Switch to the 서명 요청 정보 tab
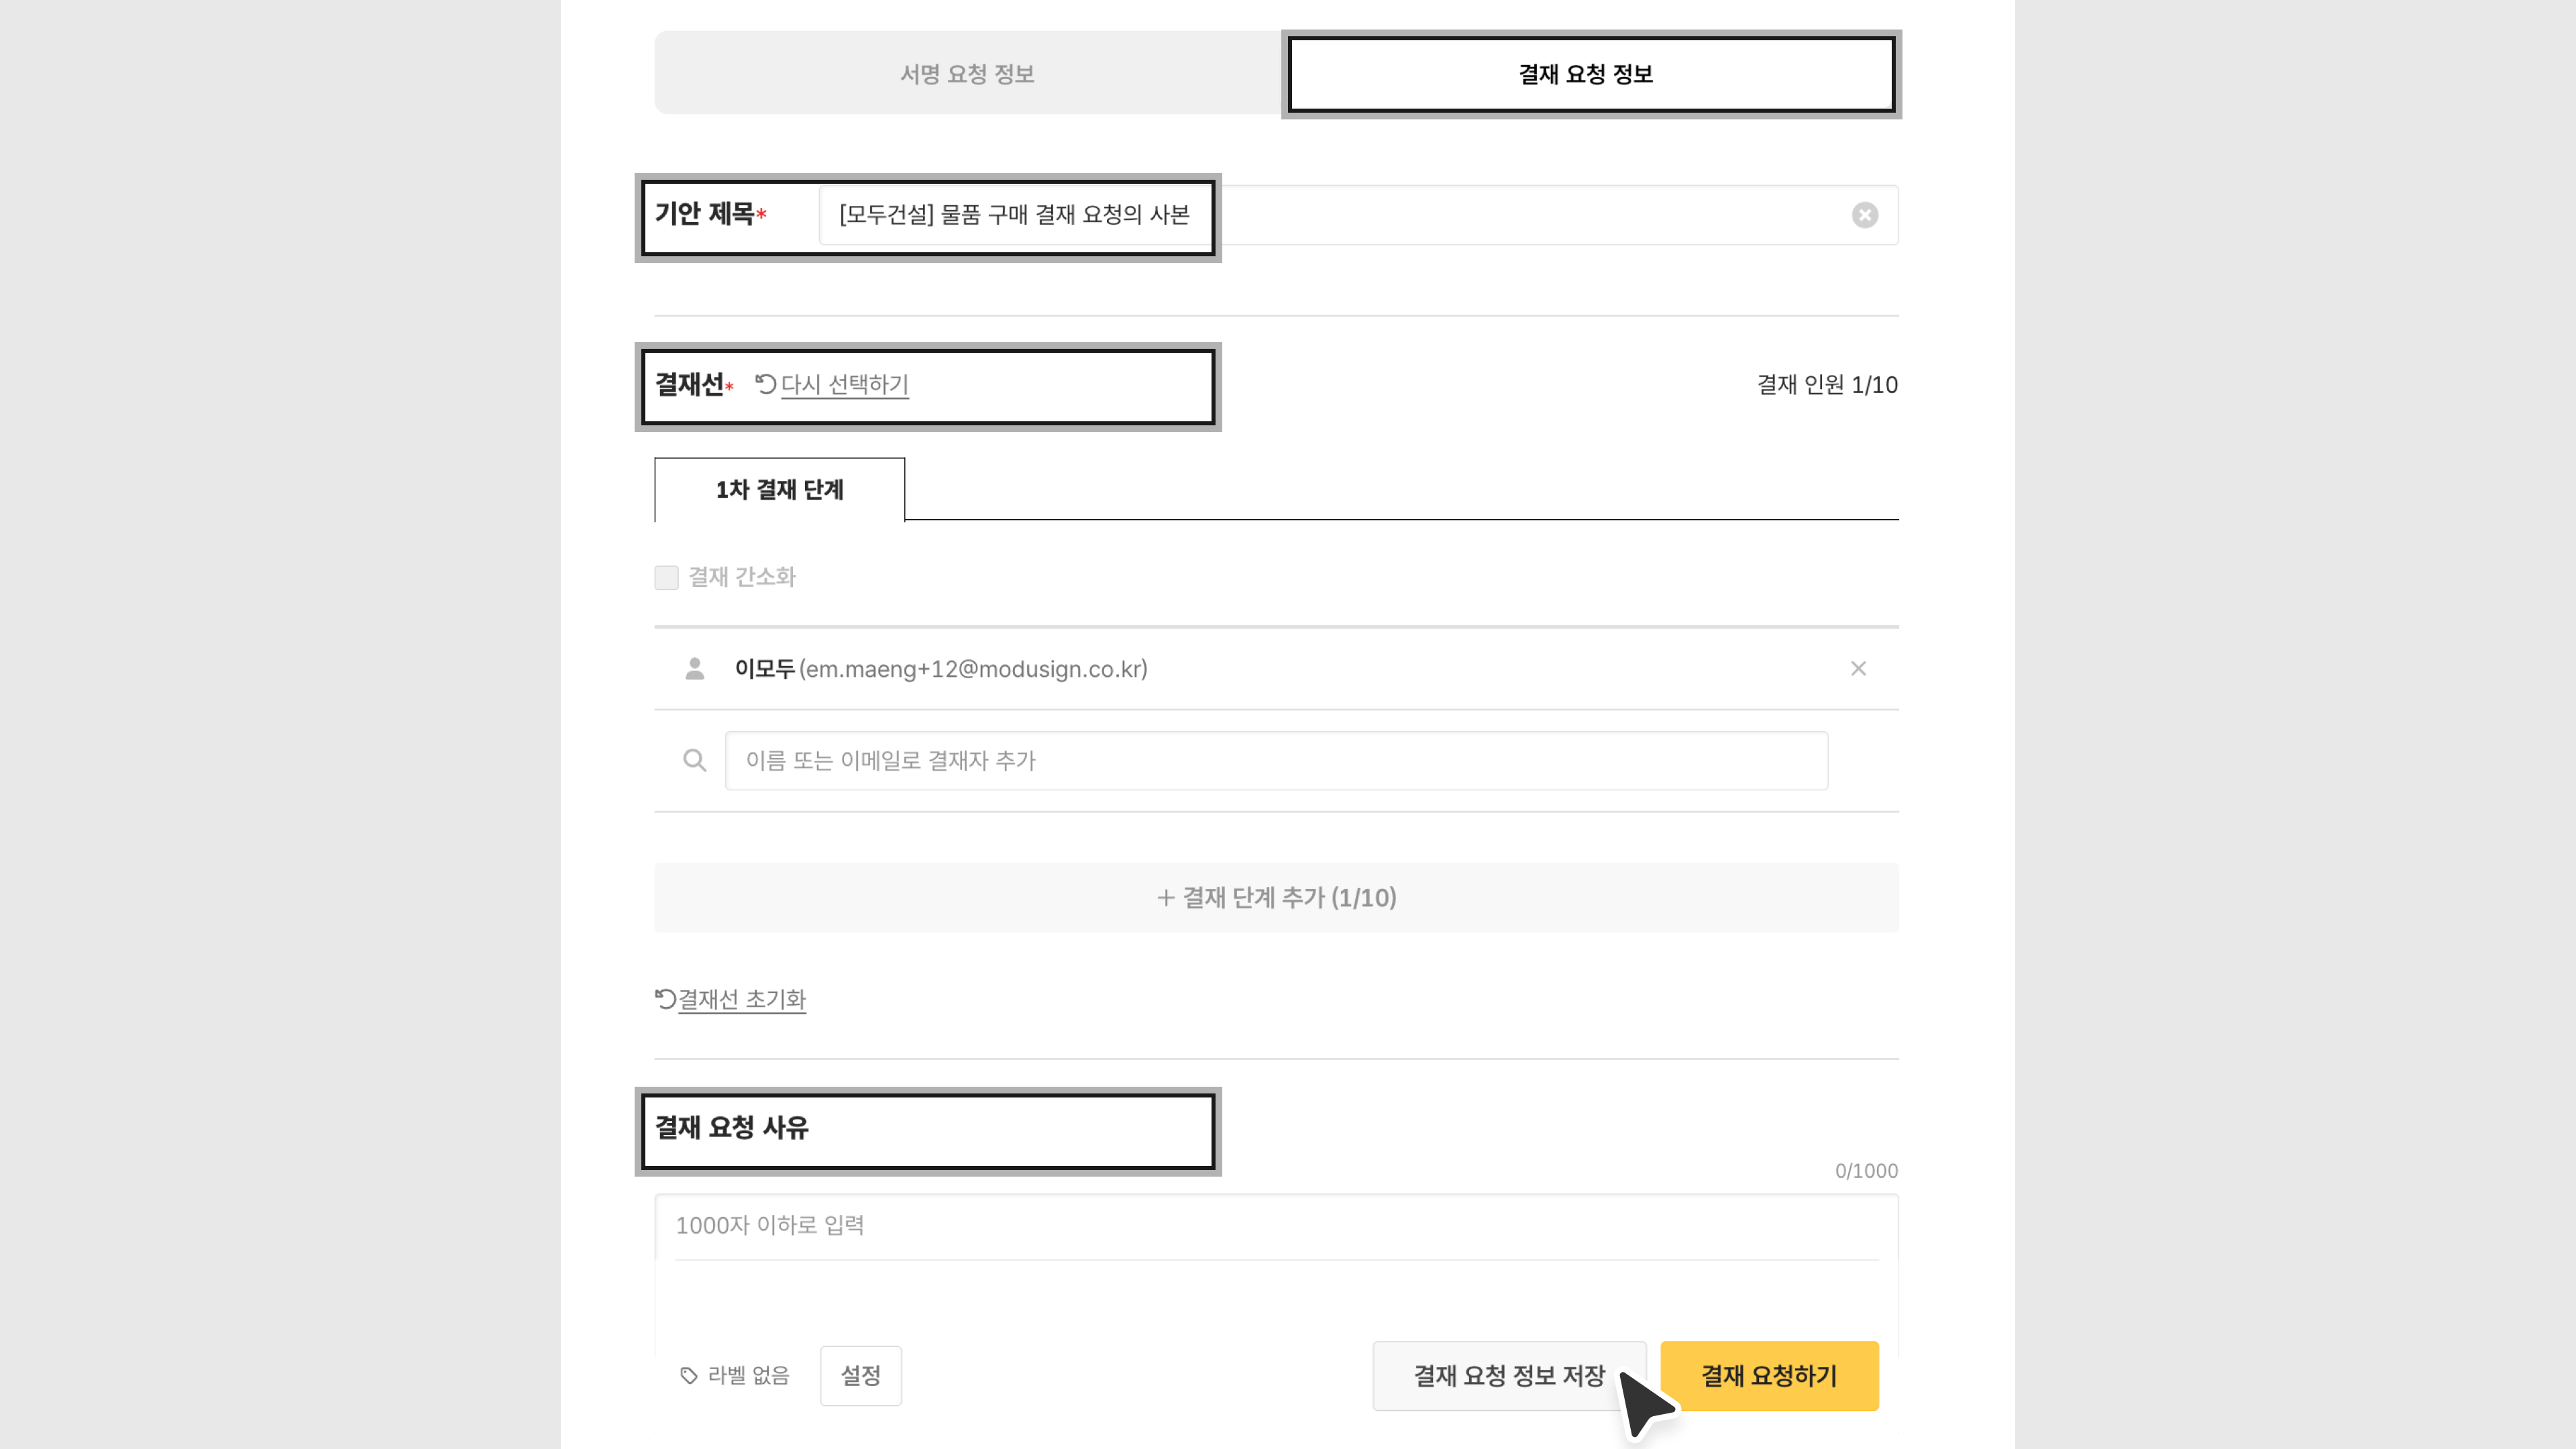Viewport: 2576px width, 1449px height. (x=967, y=73)
